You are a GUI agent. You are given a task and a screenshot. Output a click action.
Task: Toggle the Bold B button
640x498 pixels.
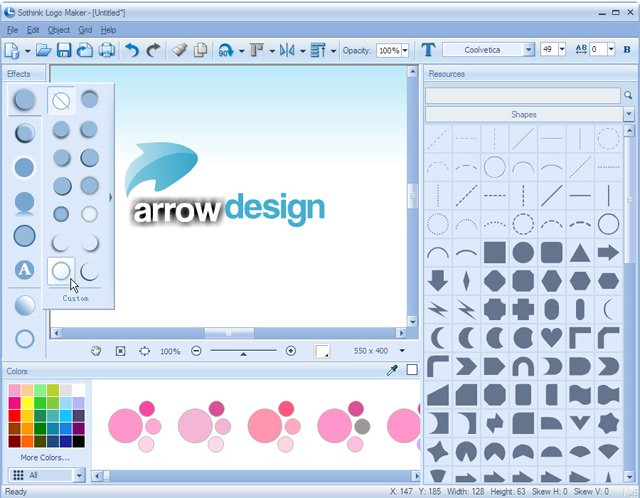click(627, 50)
